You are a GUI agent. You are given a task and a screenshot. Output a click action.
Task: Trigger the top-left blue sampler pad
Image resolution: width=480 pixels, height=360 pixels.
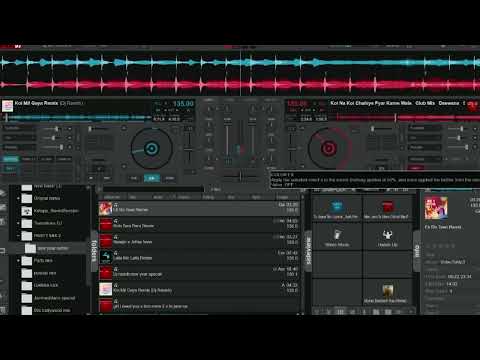(337, 209)
